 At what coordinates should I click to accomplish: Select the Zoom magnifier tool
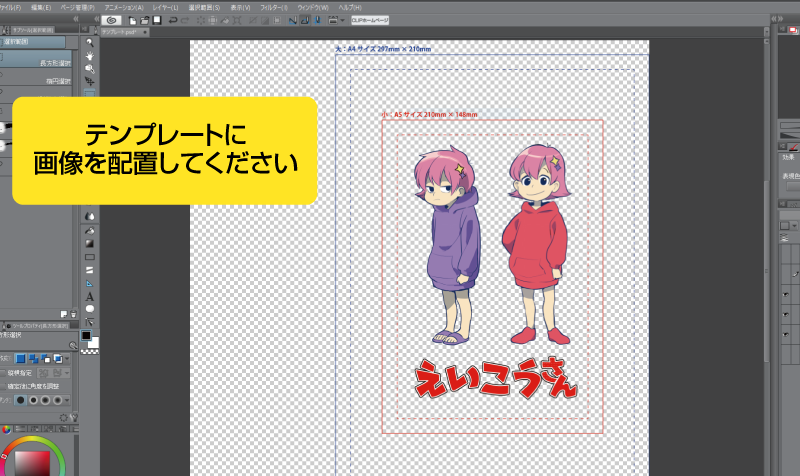tap(90, 43)
